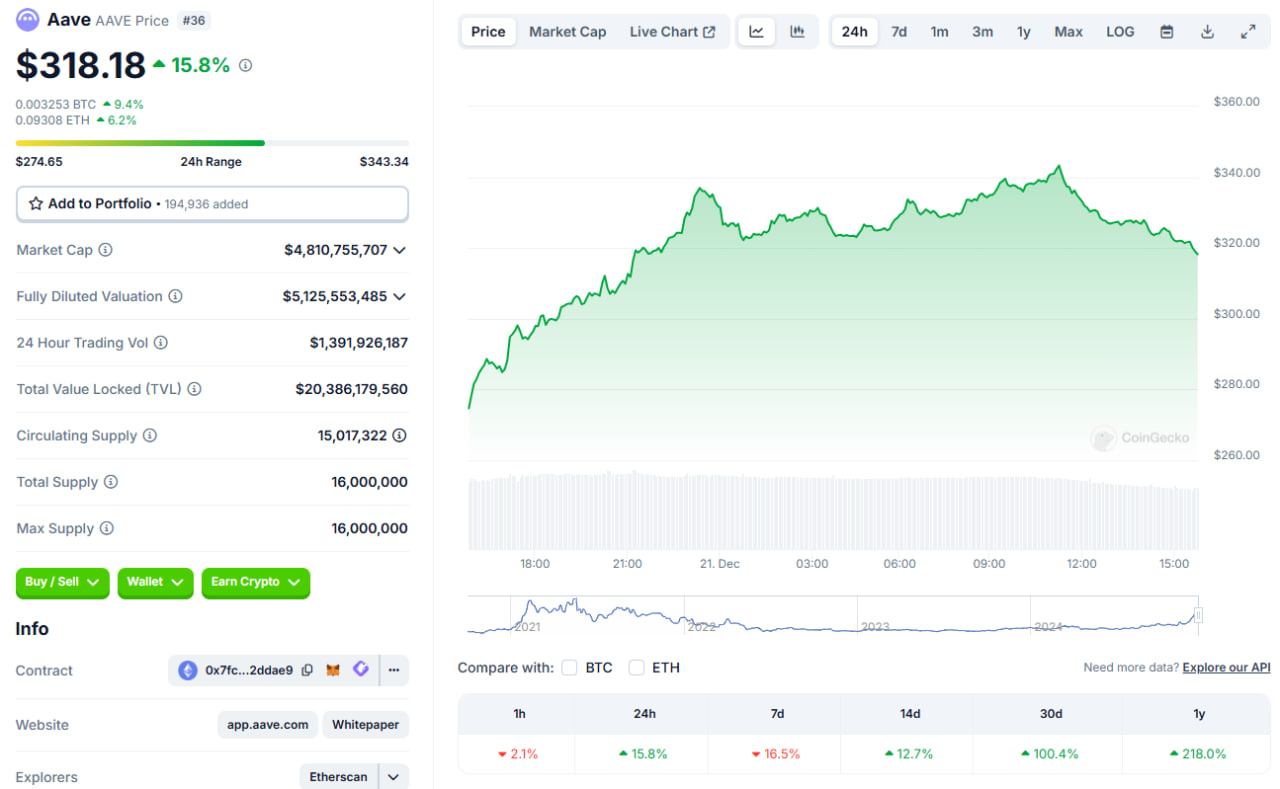Screen dimensions: 1280x789
Task: Switch to line chart view icon
Action: pos(757,32)
